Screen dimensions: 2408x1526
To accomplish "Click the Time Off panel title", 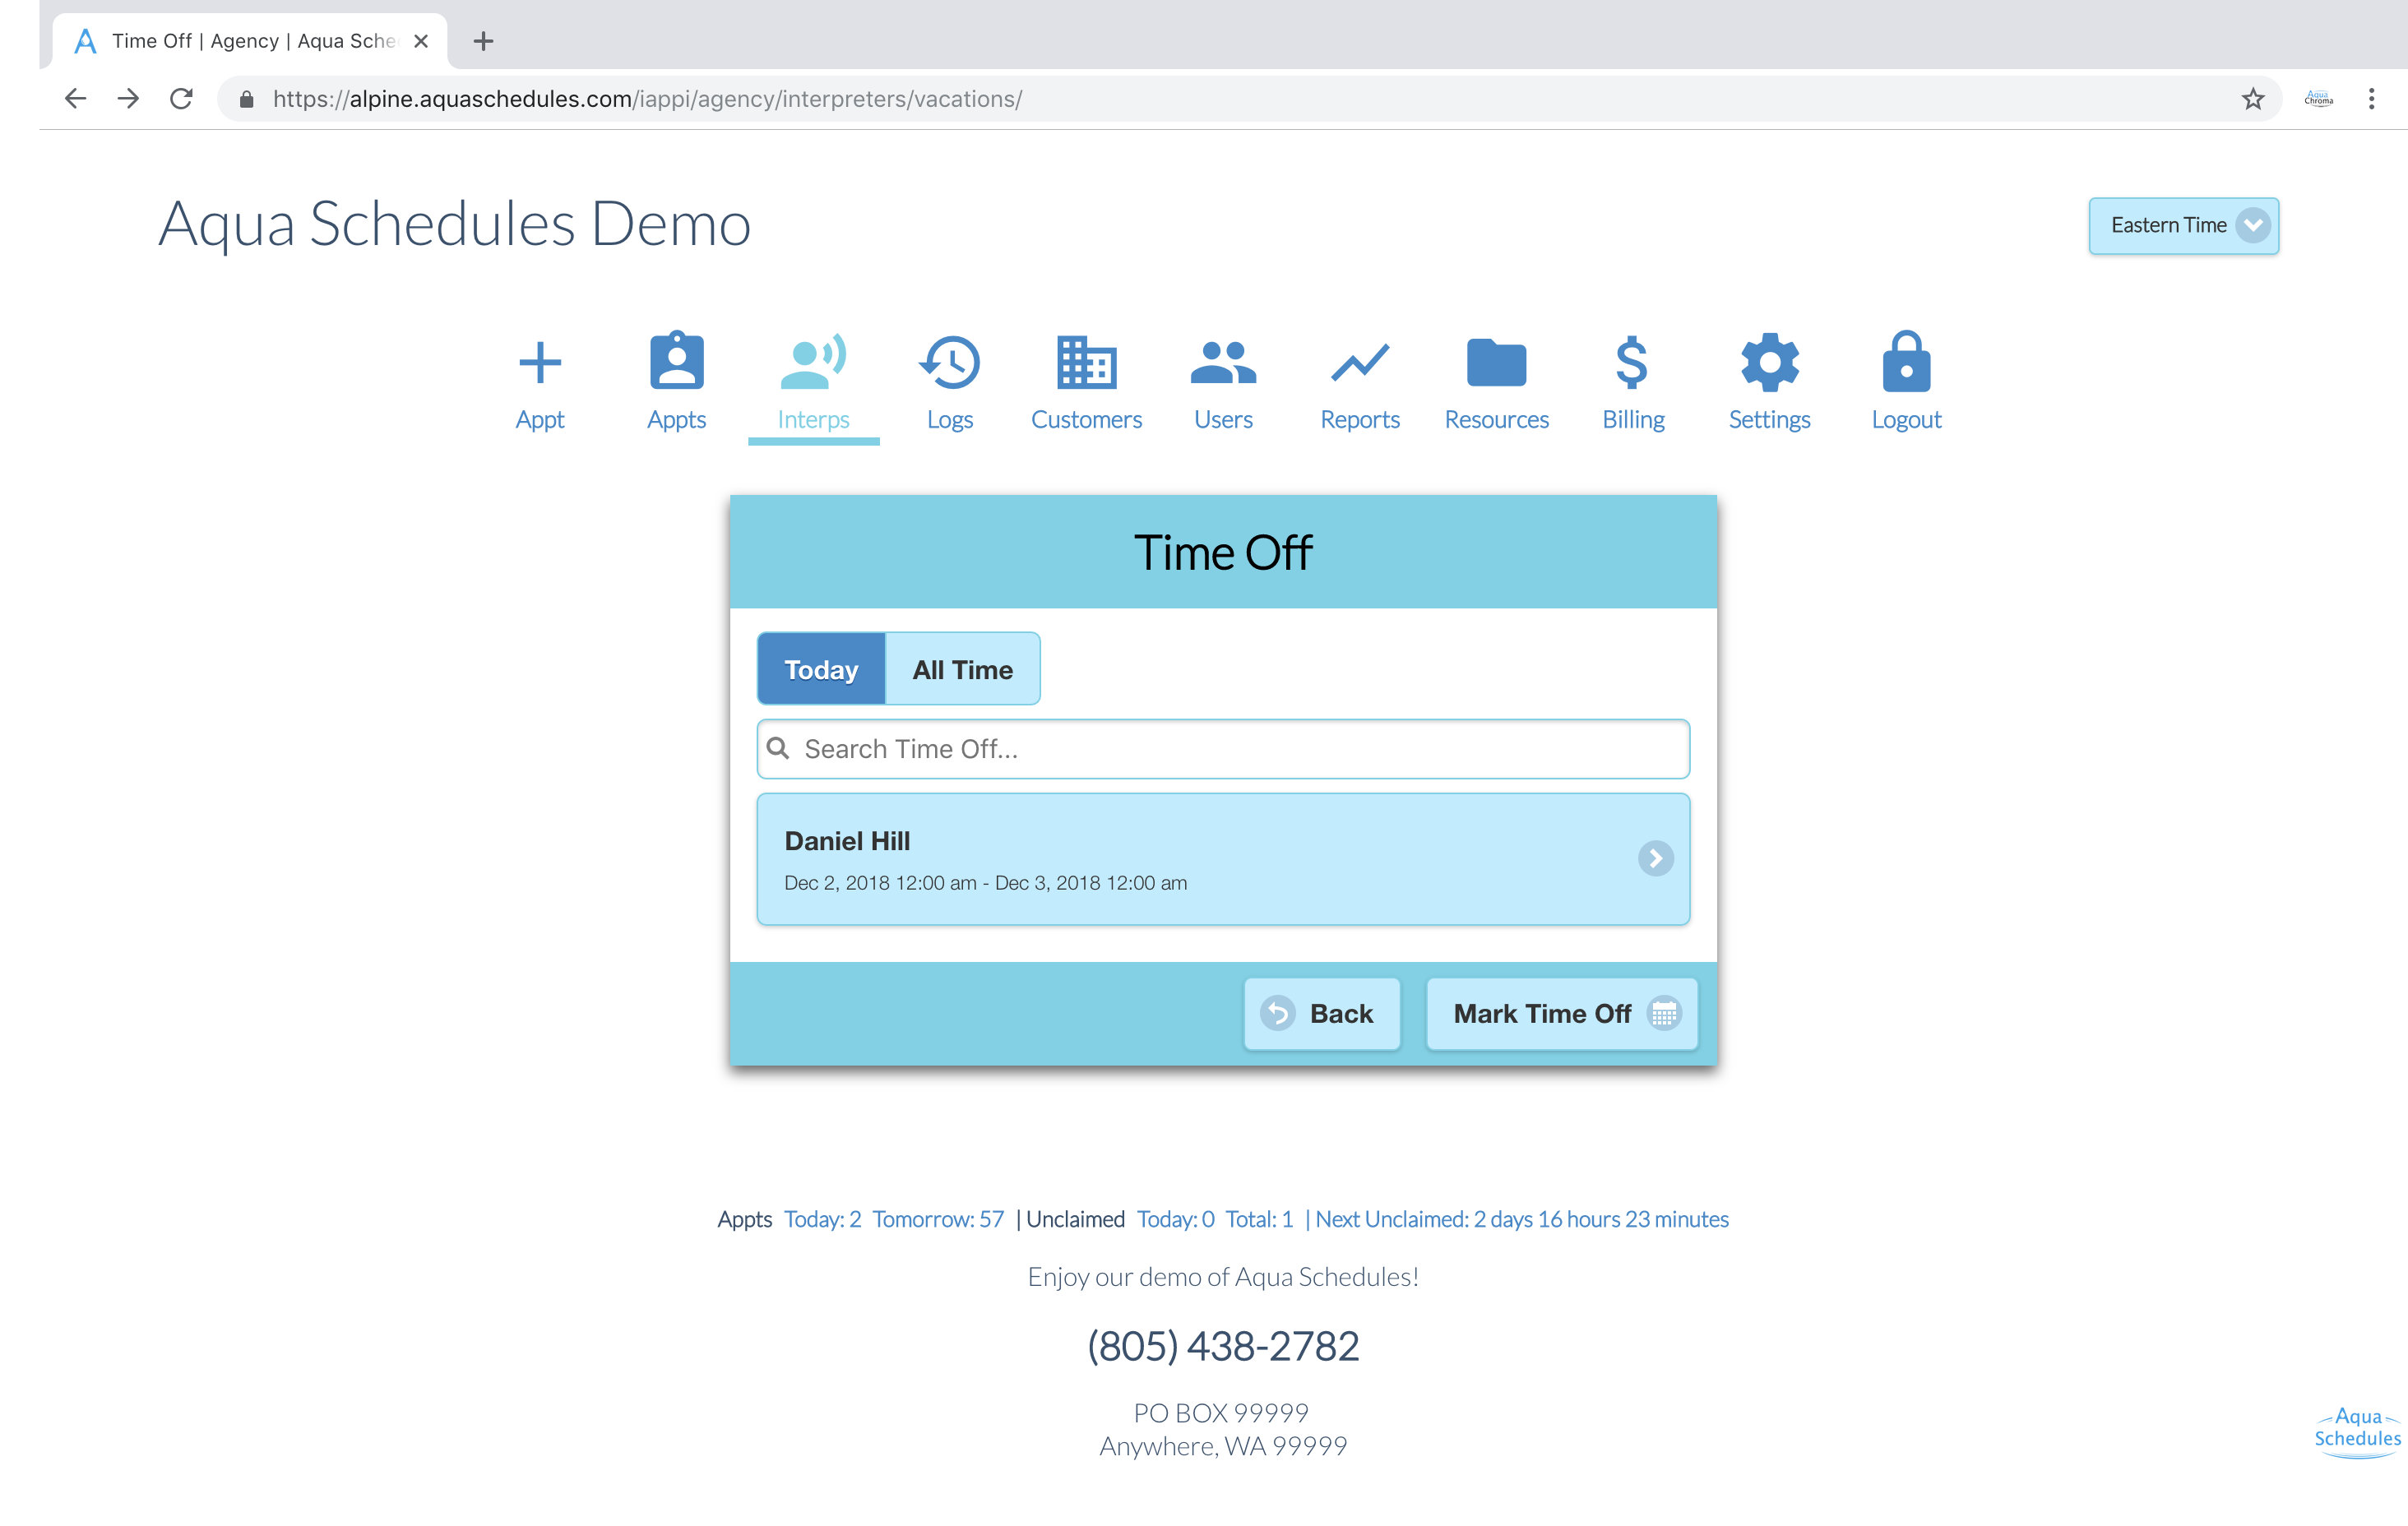I will pyautogui.click(x=1223, y=552).
